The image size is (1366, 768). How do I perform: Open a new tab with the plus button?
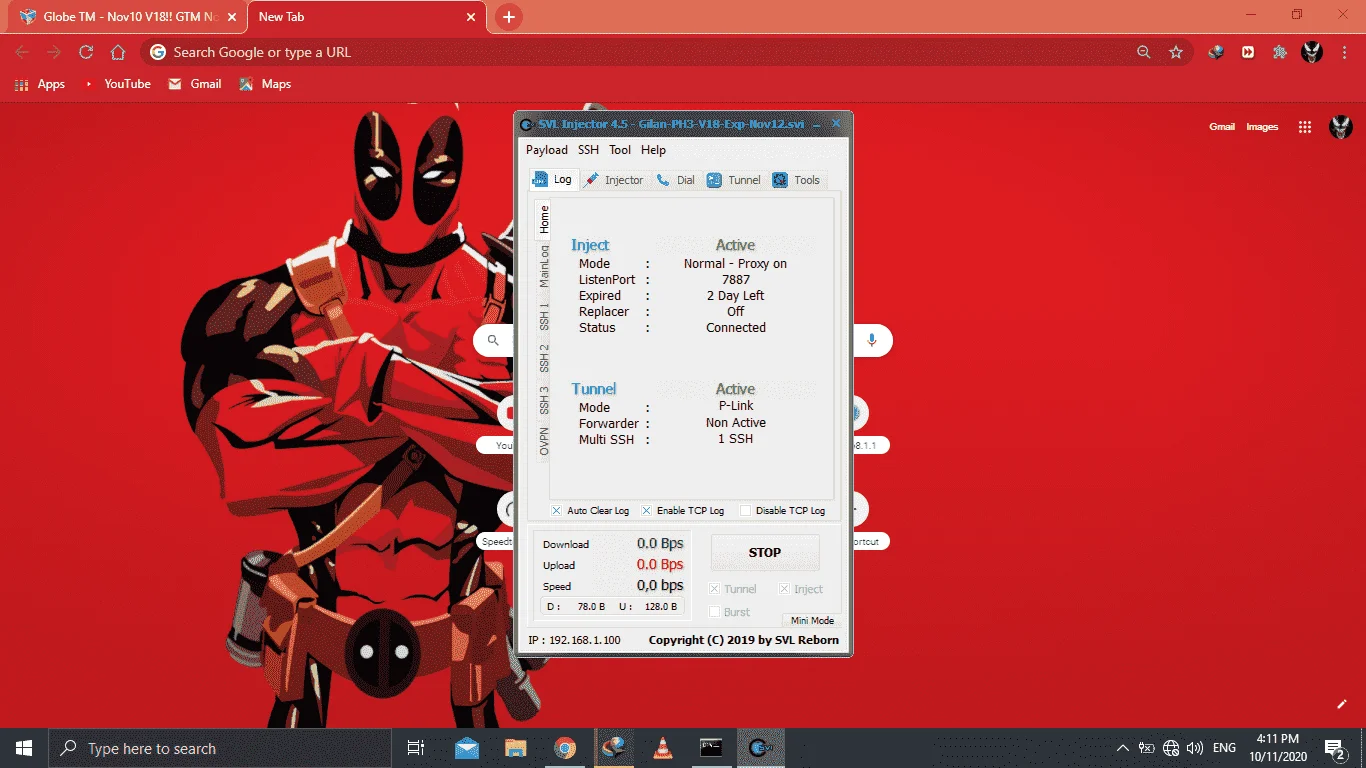pos(509,17)
